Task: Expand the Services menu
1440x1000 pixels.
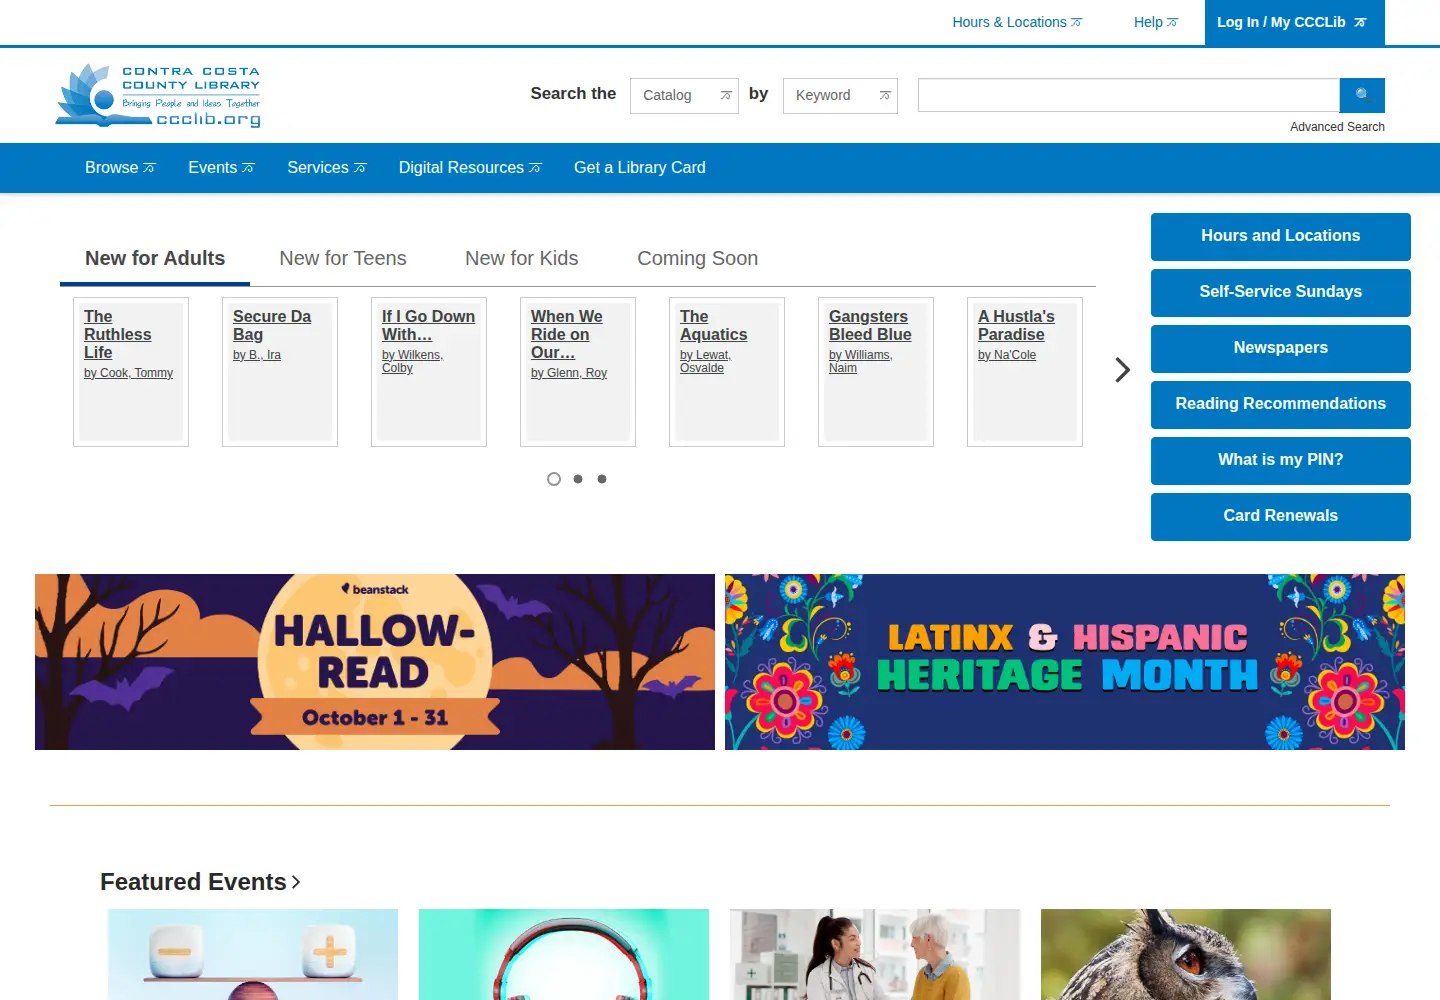Action: [x=327, y=168]
